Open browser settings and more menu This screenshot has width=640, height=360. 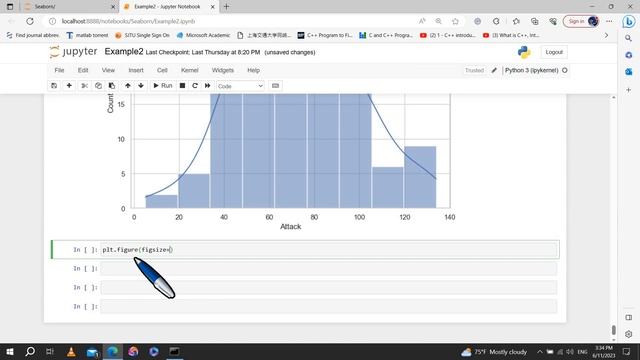pos(609,21)
